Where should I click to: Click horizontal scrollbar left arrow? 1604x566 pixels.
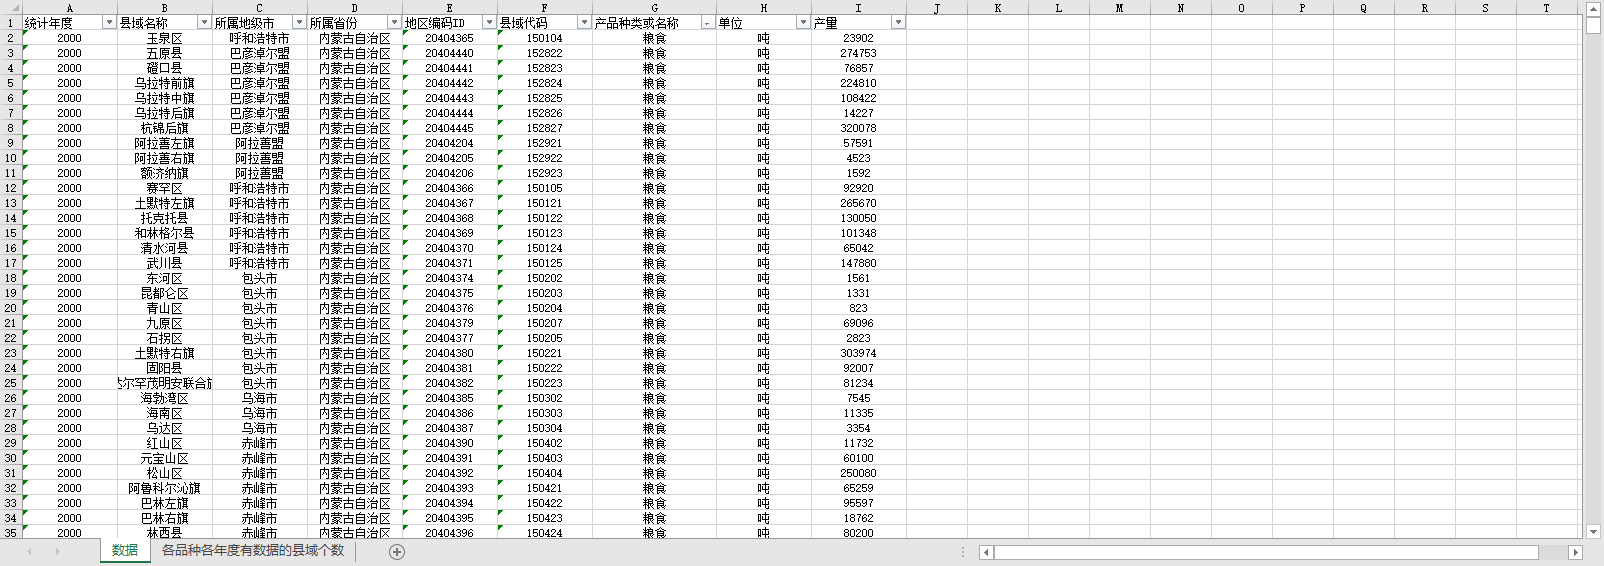[986, 552]
